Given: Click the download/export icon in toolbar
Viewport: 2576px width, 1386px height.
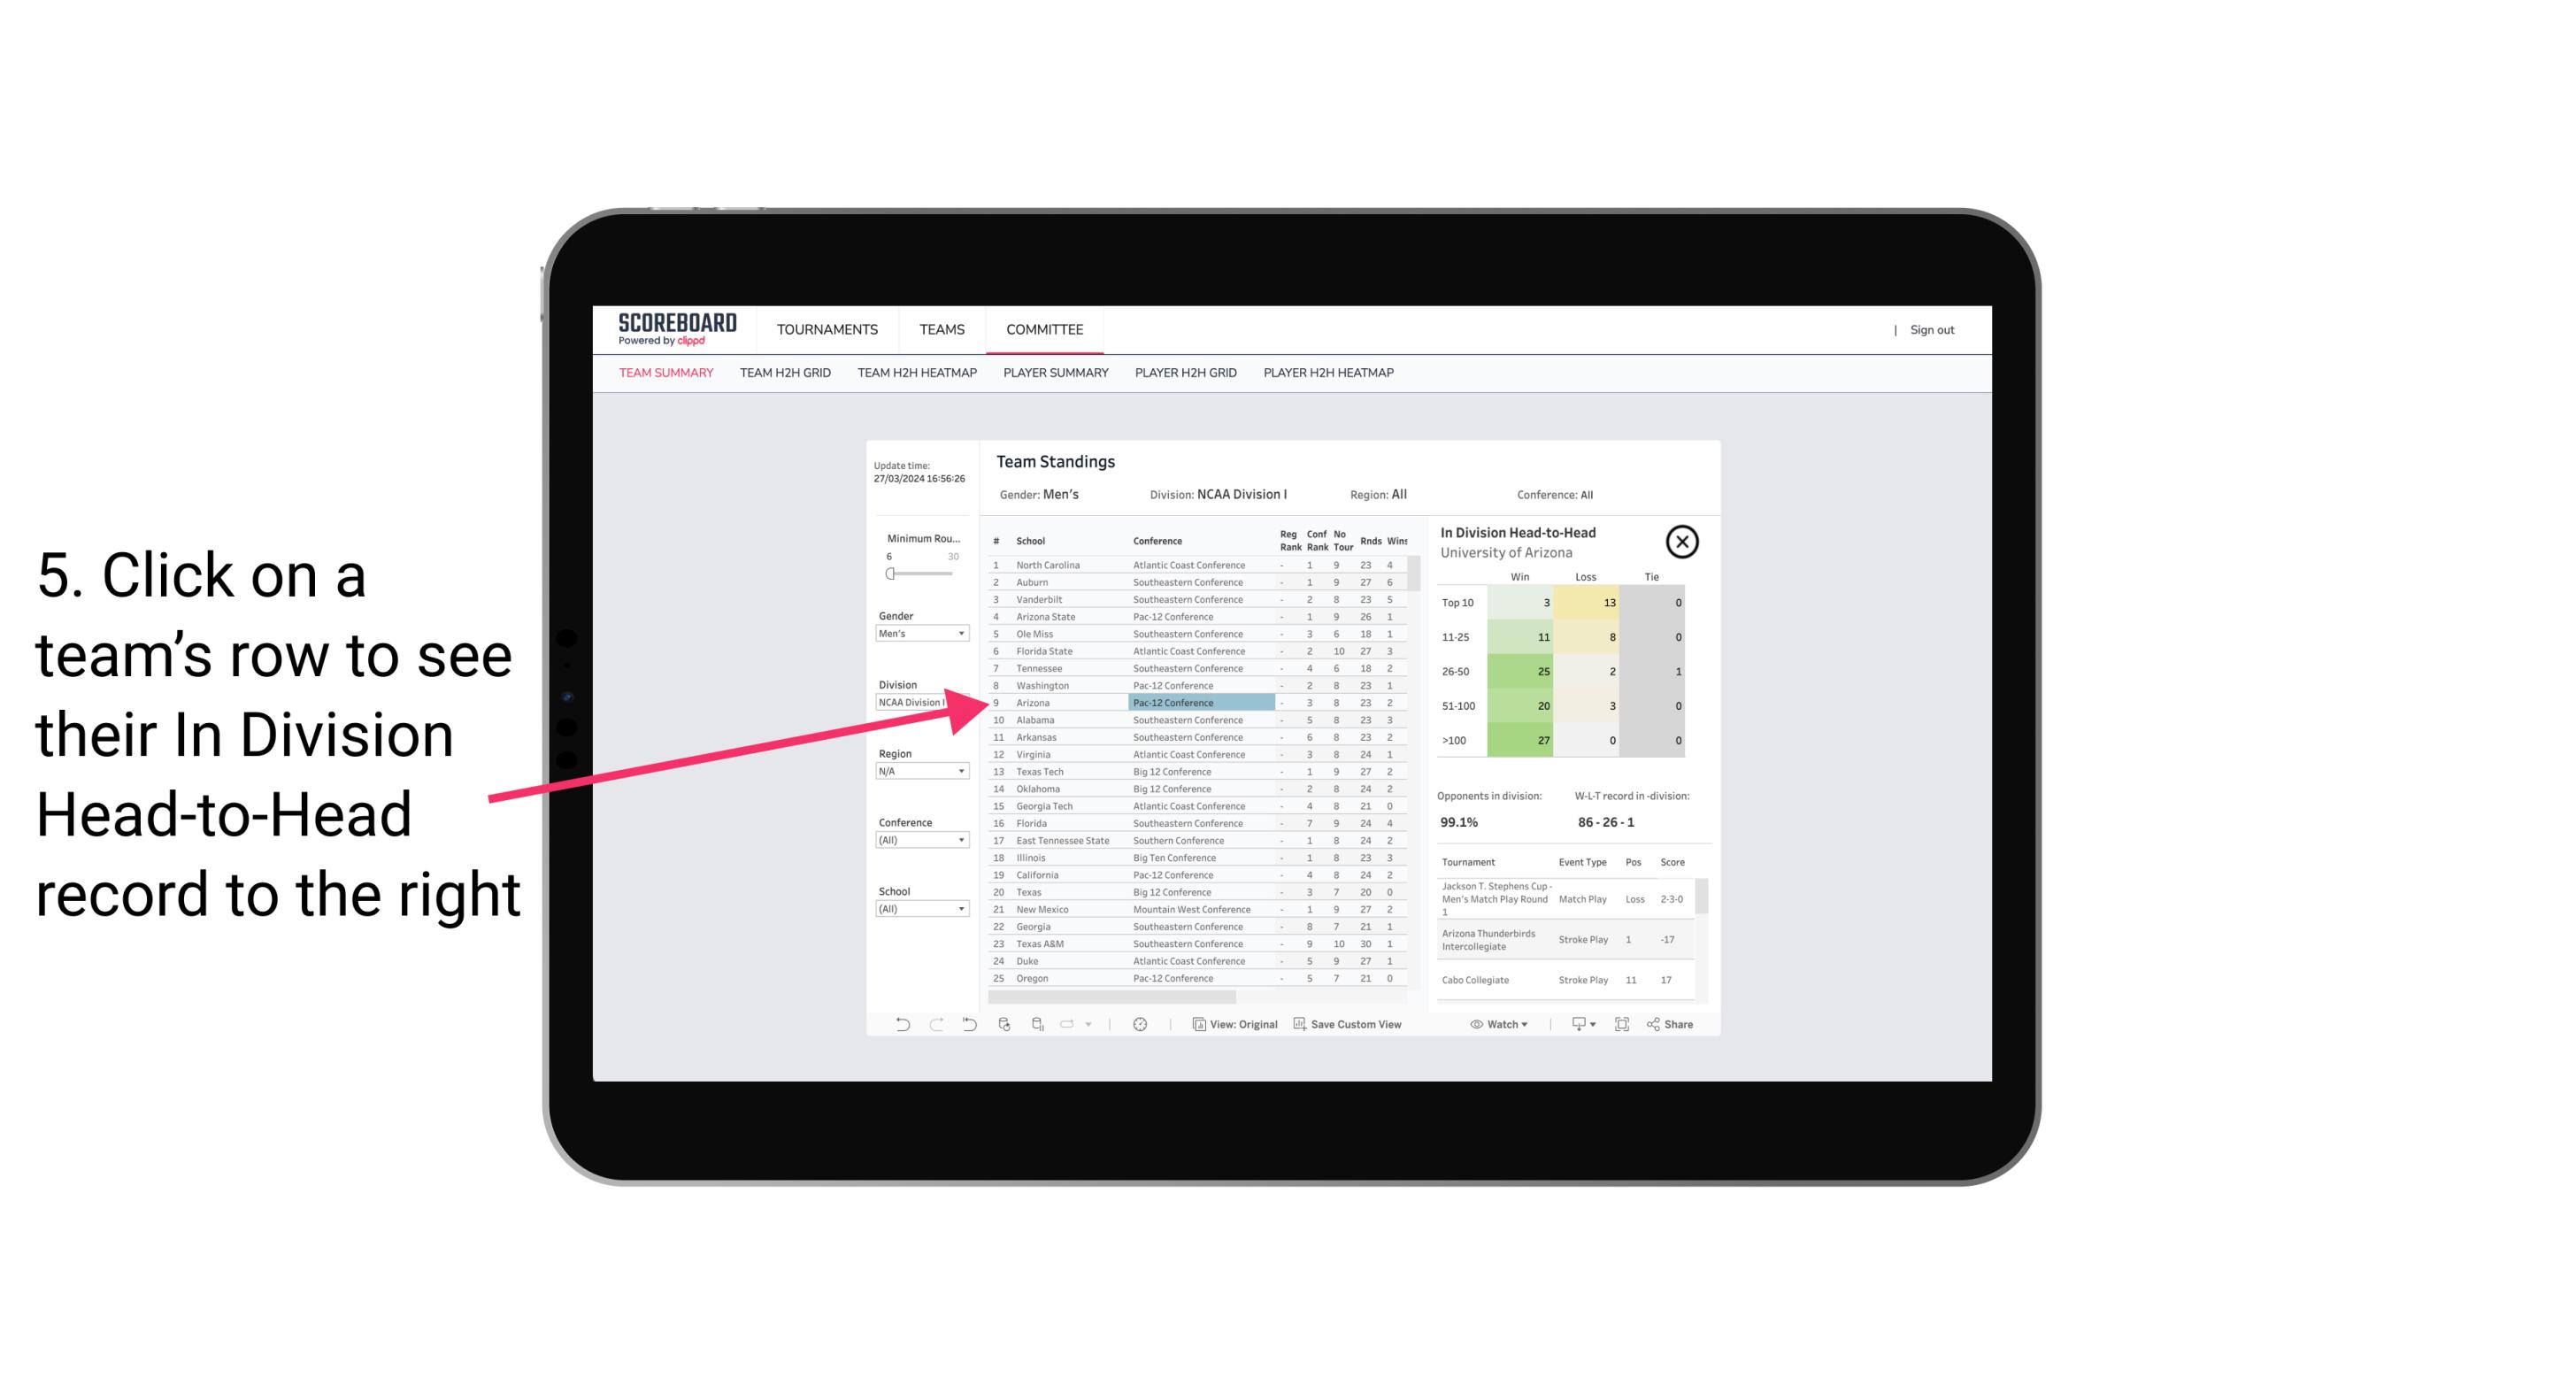Looking at the screenshot, I should (x=1576, y=1024).
